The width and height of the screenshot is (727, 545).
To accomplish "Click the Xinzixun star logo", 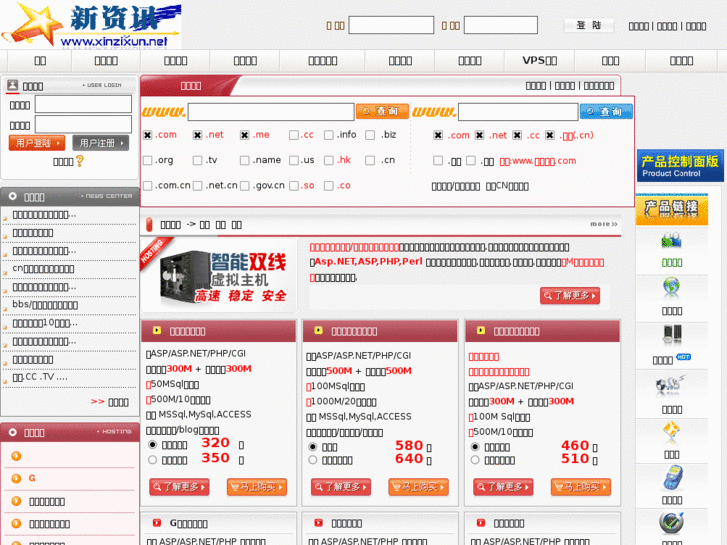I will (91, 25).
